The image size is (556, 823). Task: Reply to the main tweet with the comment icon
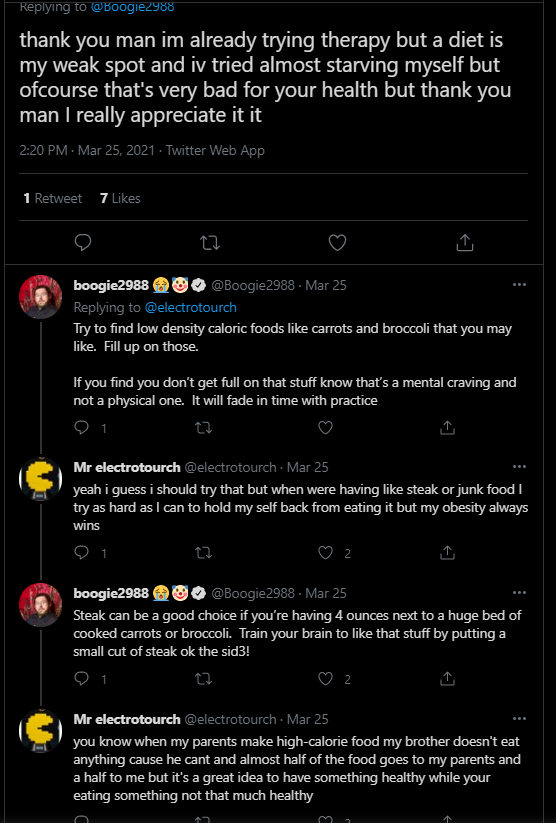(x=83, y=242)
